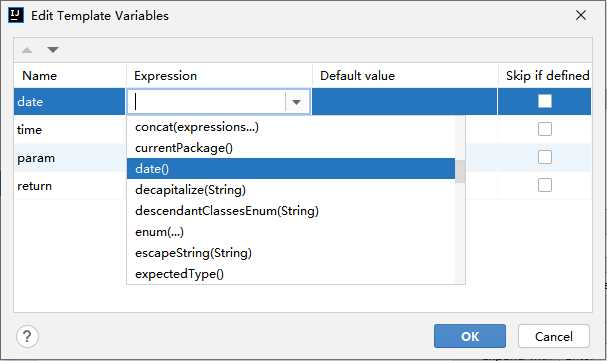Screen dimensions: 607x361
Task: Click the move up arrow icon
Action: click(x=27, y=50)
